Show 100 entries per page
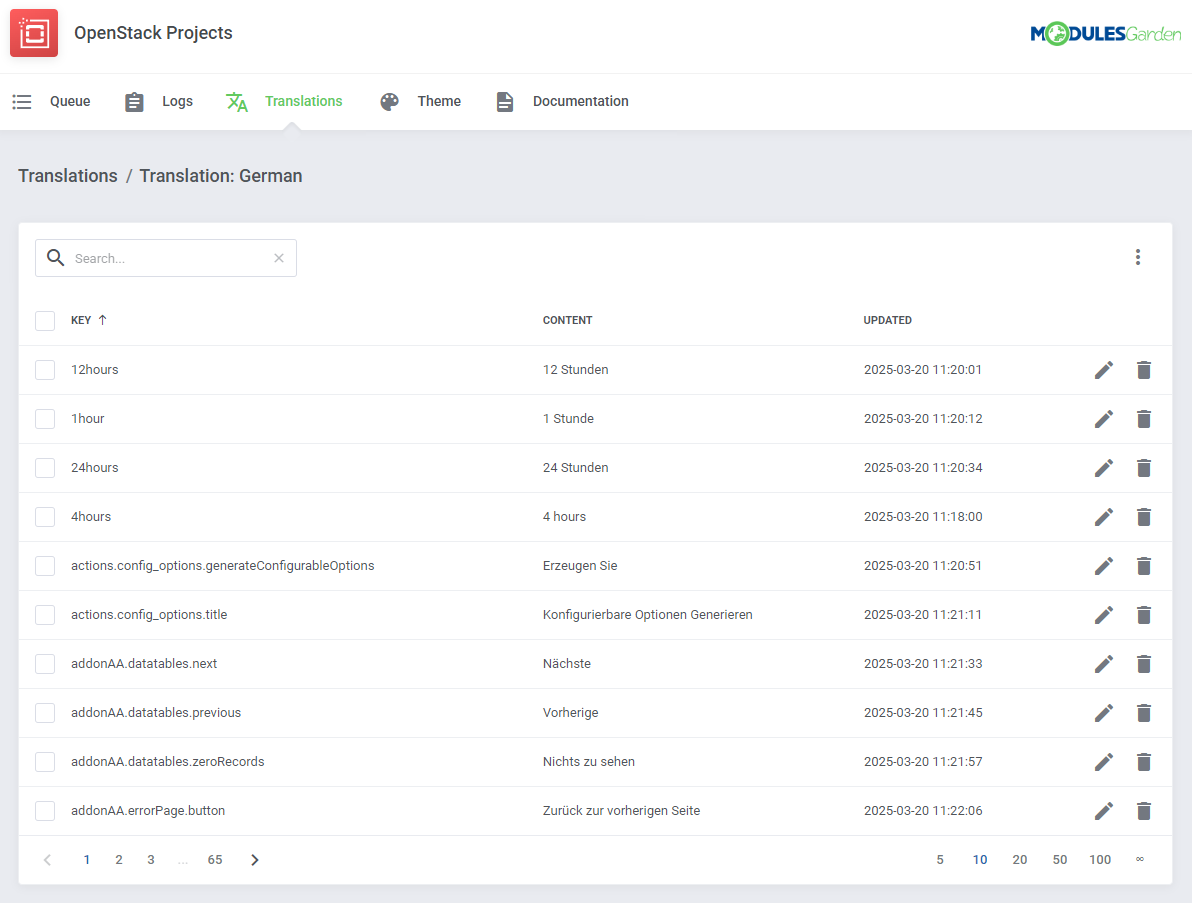 pos(1100,859)
